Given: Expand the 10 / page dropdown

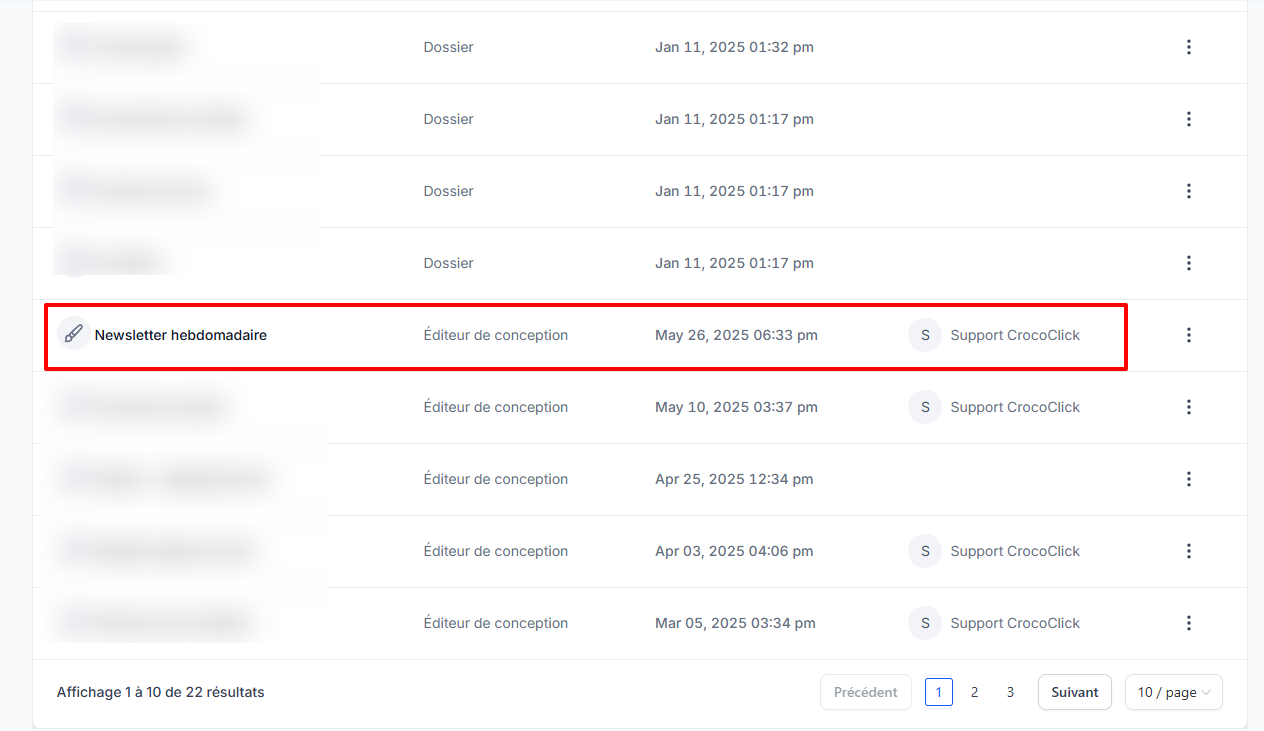Looking at the screenshot, I should [1173, 692].
